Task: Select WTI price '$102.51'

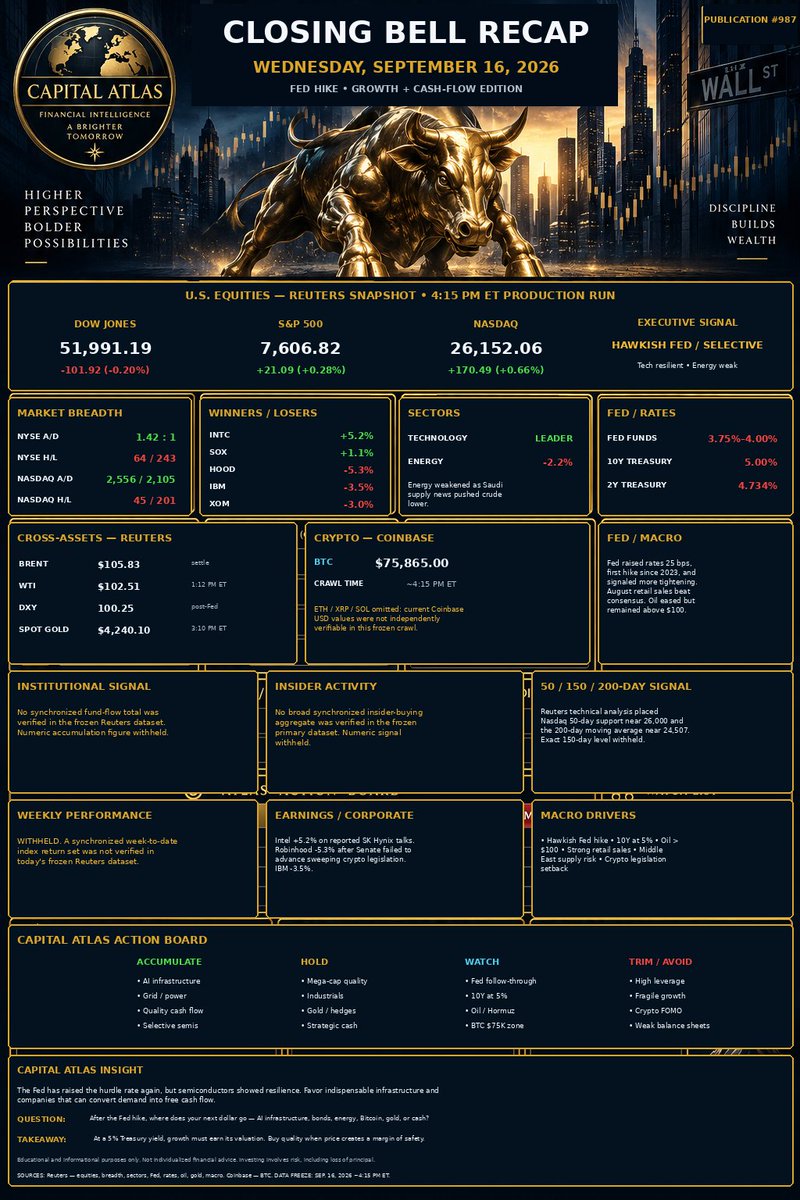Action: [x=119, y=586]
